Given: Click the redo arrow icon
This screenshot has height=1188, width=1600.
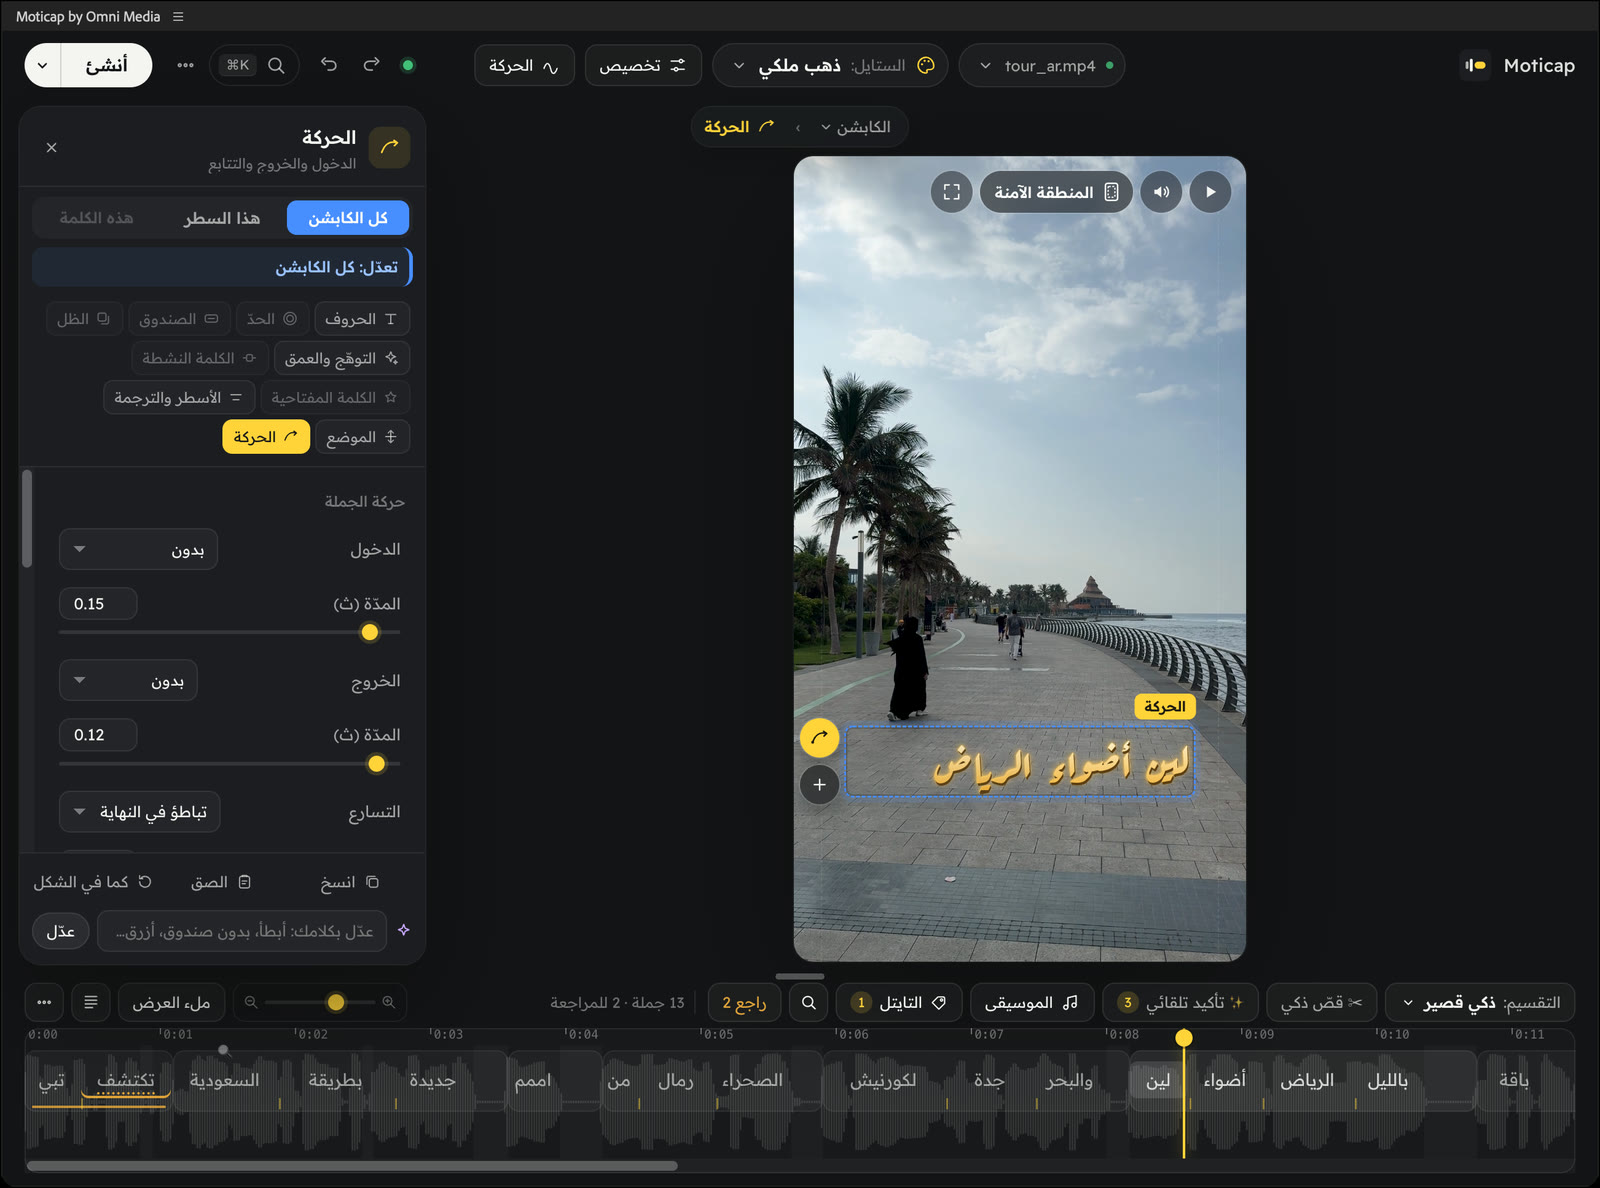Looking at the screenshot, I should click(371, 65).
